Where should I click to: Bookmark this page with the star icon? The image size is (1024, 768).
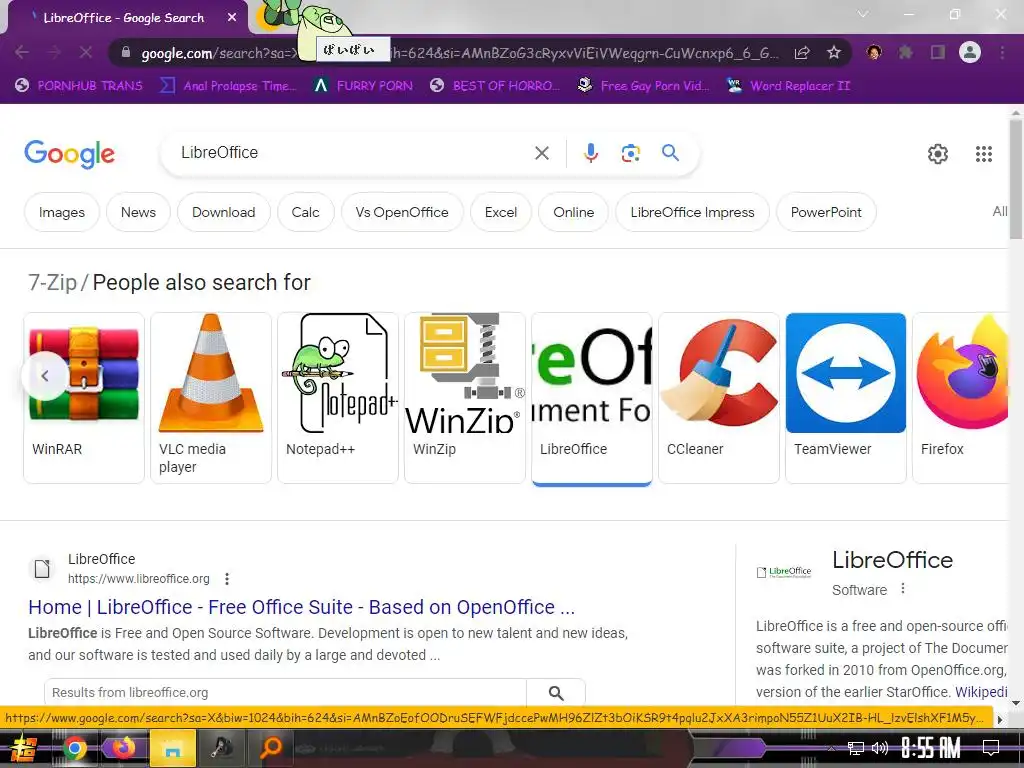(833, 52)
